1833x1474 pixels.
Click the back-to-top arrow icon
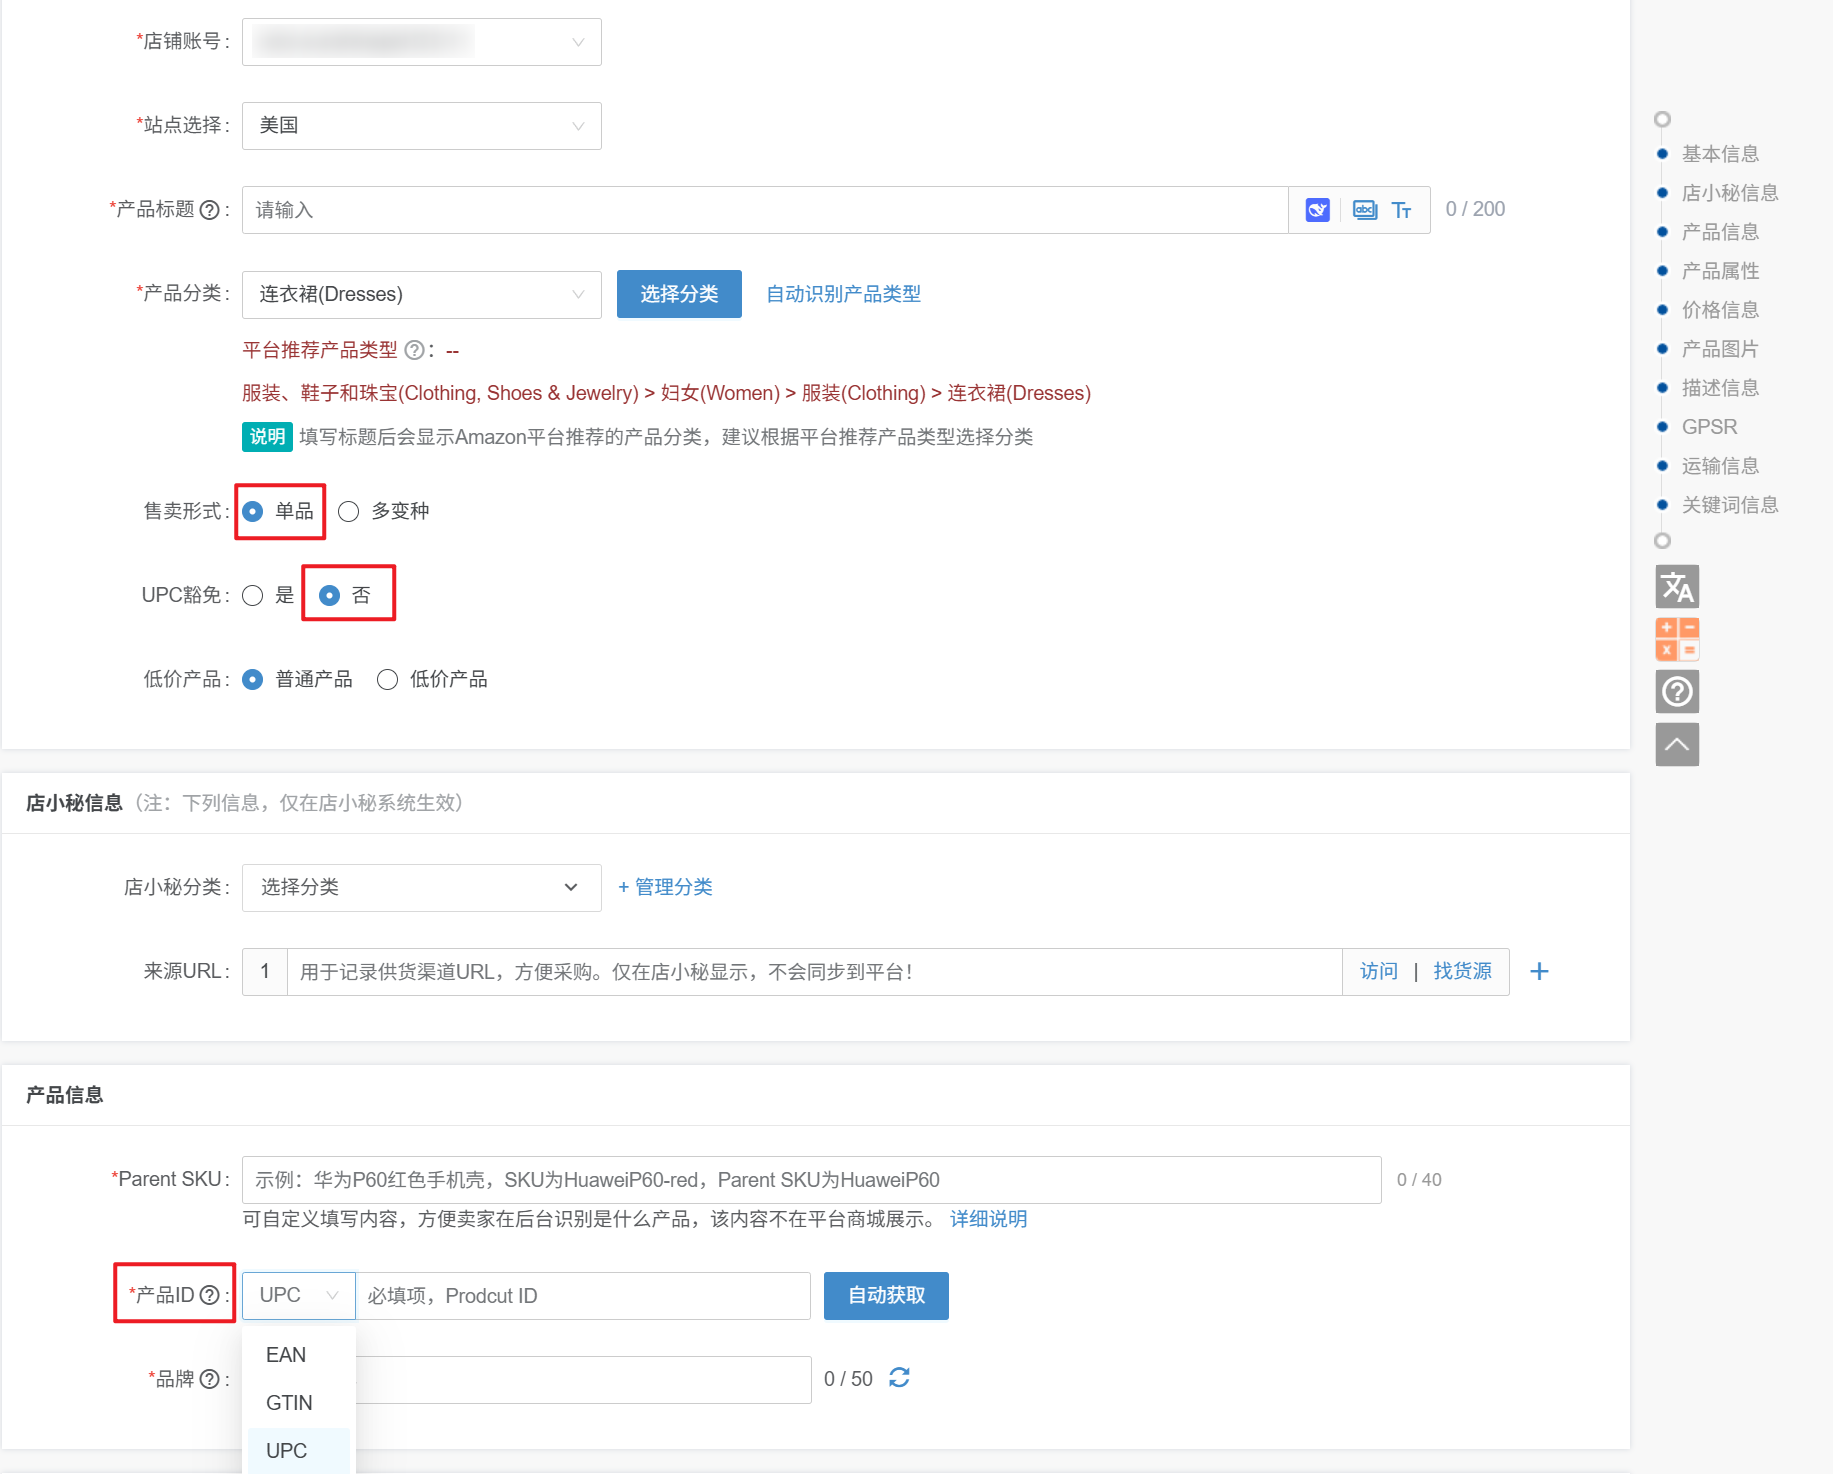[1677, 744]
